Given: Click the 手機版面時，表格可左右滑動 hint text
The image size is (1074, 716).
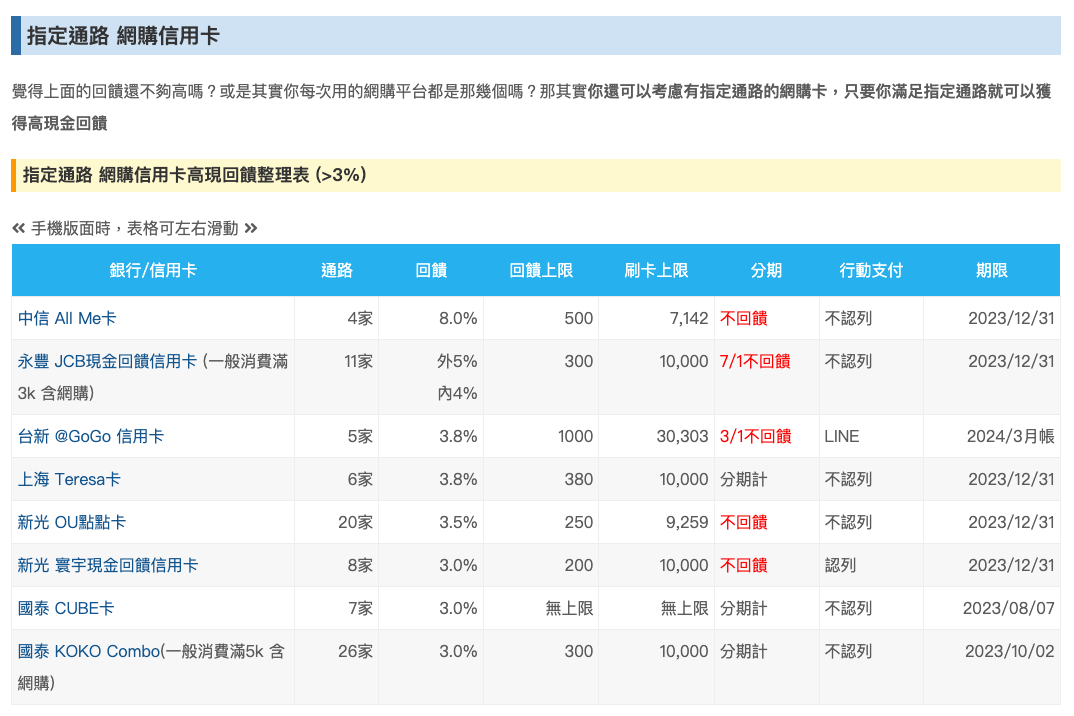Looking at the screenshot, I should point(135,229).
